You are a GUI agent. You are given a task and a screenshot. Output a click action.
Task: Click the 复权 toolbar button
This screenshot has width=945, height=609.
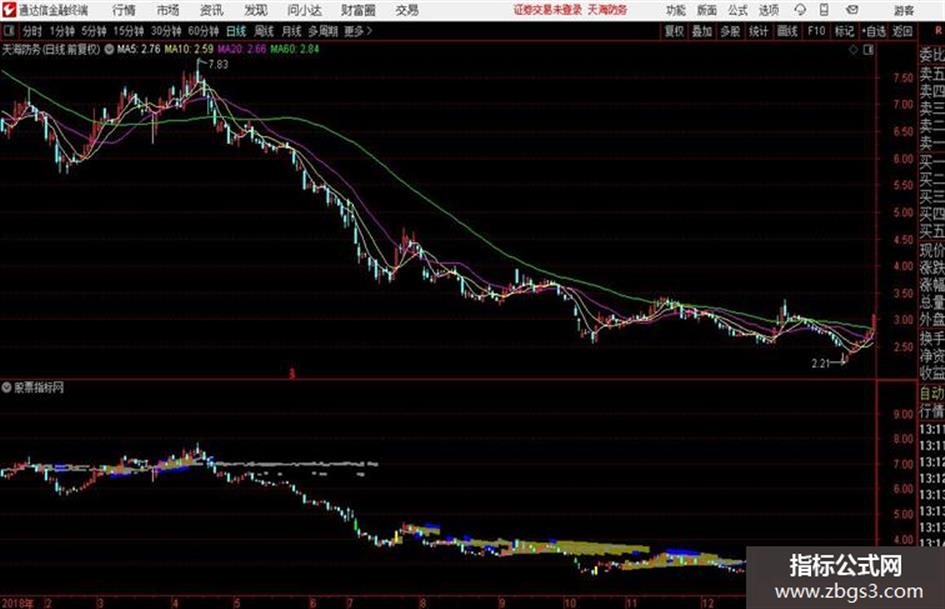tap(674, 31)
